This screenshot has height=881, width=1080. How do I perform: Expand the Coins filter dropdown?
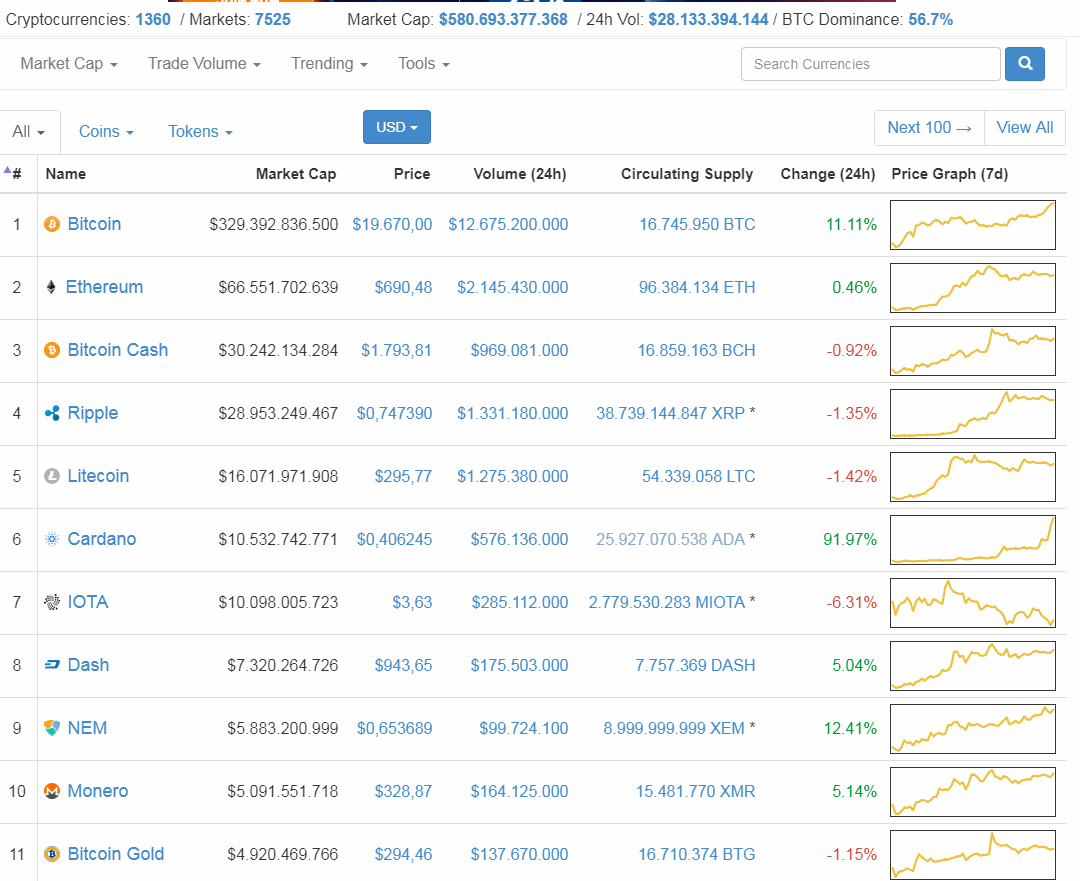pos(105,131)
